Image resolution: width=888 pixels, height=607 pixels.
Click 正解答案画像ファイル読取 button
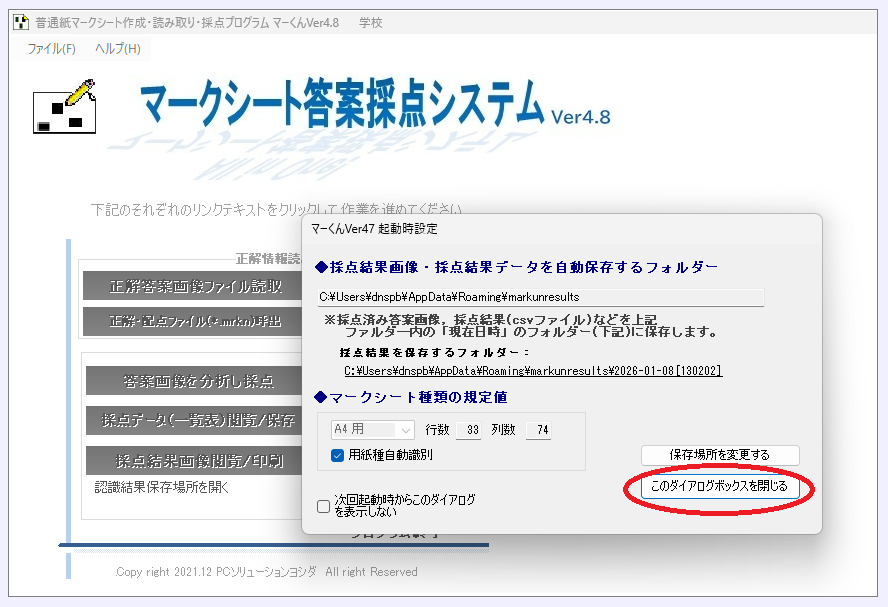[194, 287]
